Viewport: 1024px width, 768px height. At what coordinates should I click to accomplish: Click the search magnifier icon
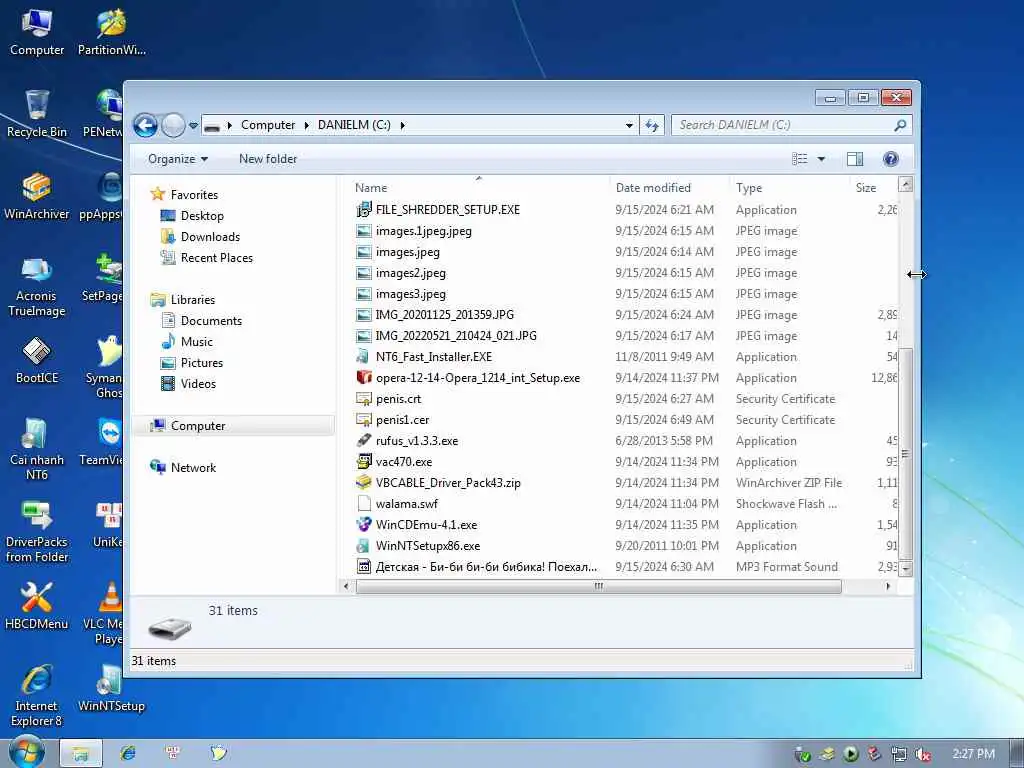tap(900, 125)
